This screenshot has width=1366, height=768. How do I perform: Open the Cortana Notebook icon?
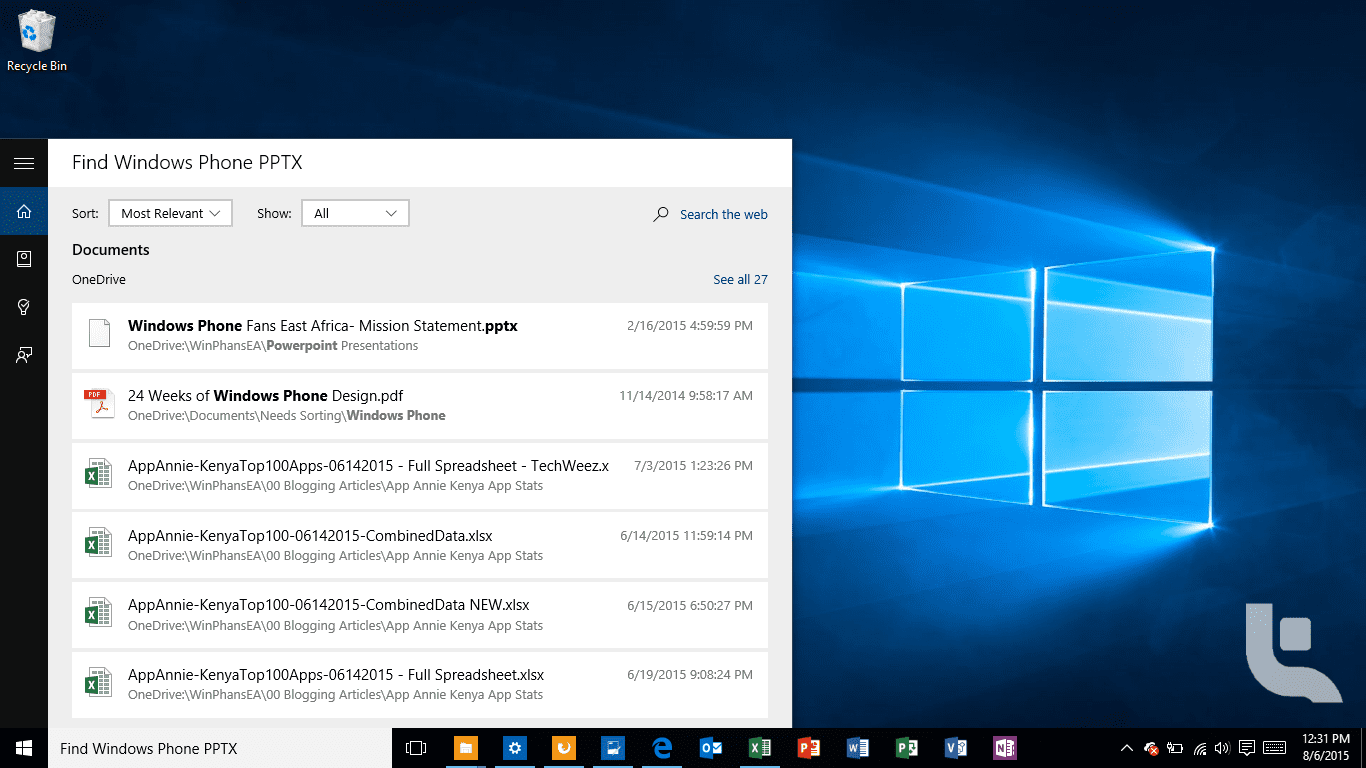point(24,259)
